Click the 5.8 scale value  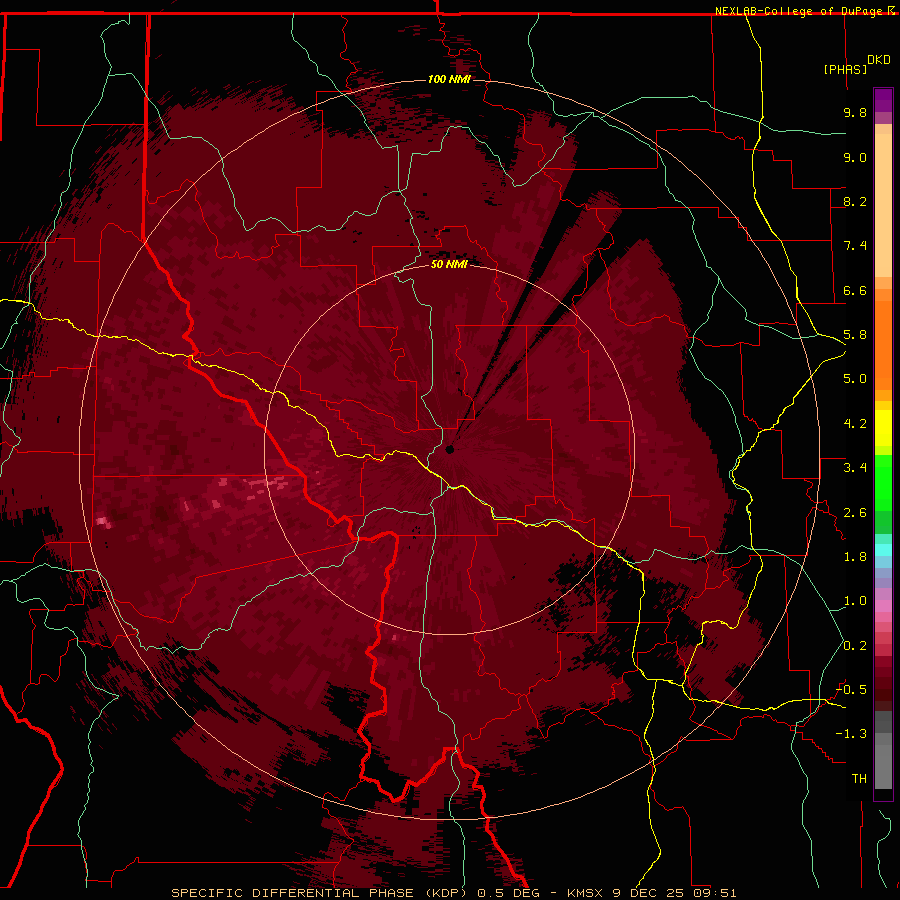(855, 335)
